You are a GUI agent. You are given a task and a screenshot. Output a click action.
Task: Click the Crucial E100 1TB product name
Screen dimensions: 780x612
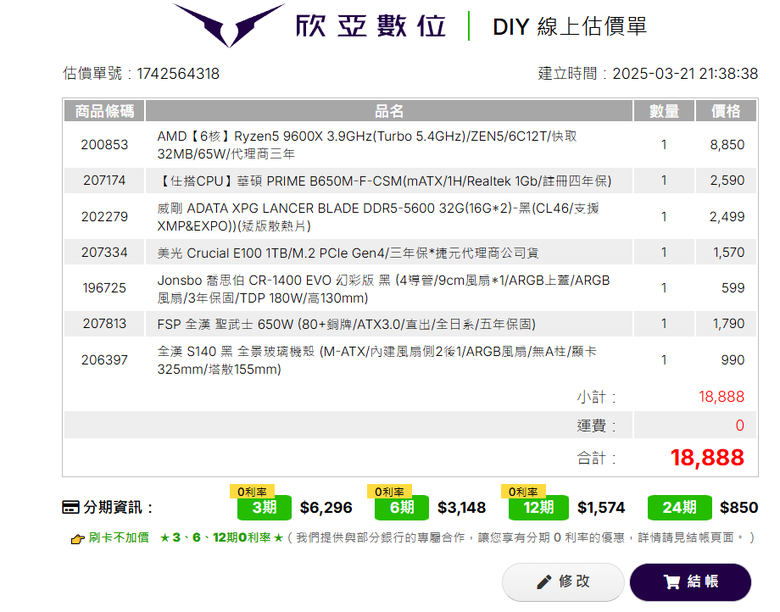[348, 253]
